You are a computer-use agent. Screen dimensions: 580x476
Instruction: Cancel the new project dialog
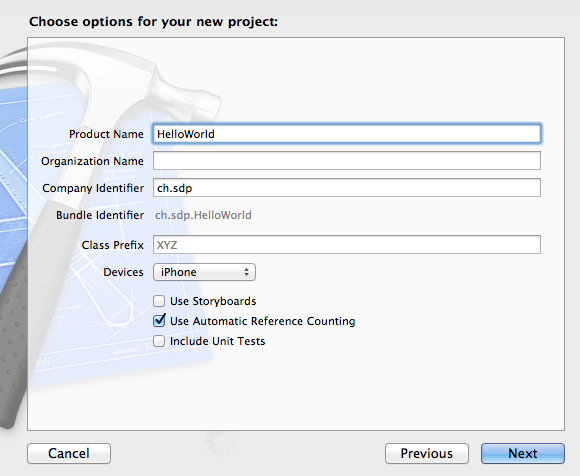pos(69,453)
